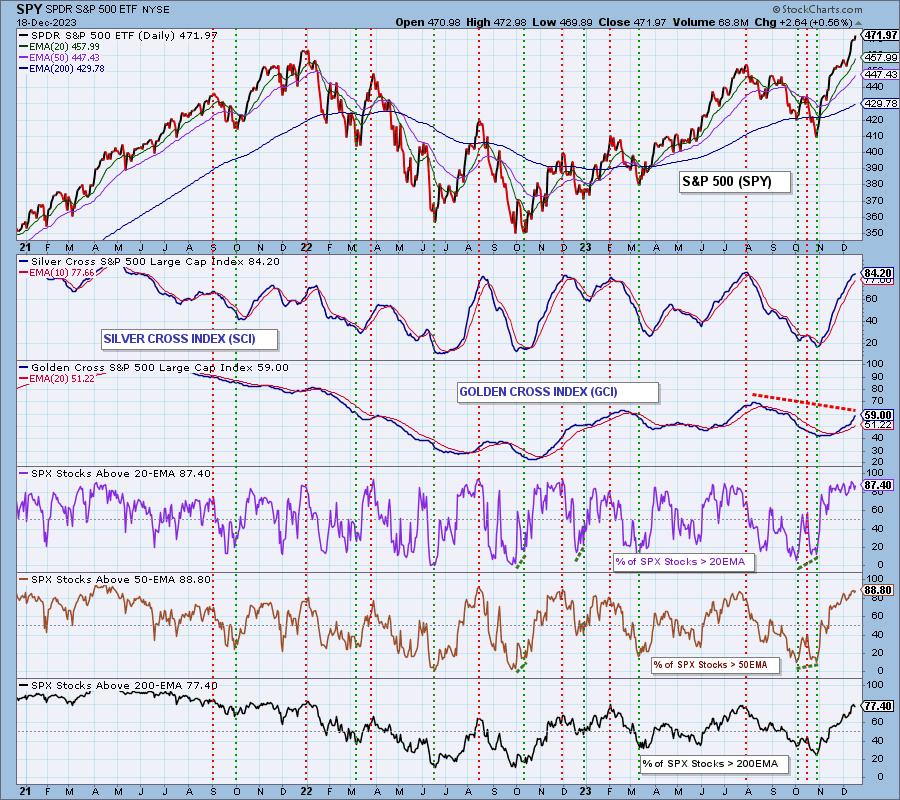Click the SILVER CROSS INDEX (SCI) label
The image size is (900, 800).
point(189,339)
